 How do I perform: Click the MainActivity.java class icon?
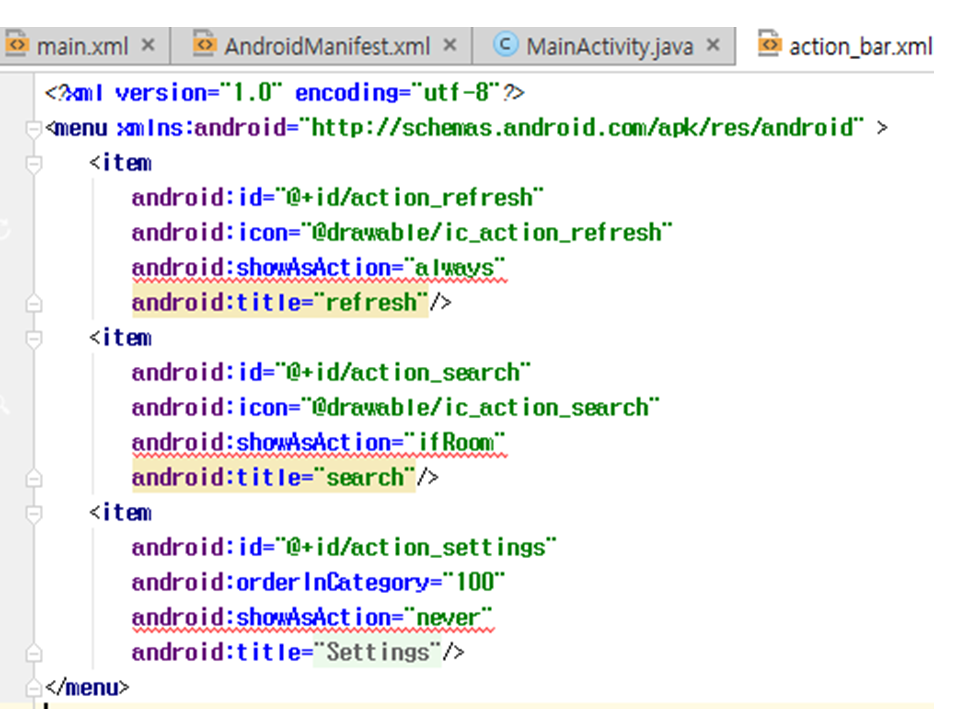[x=507, y=45]
